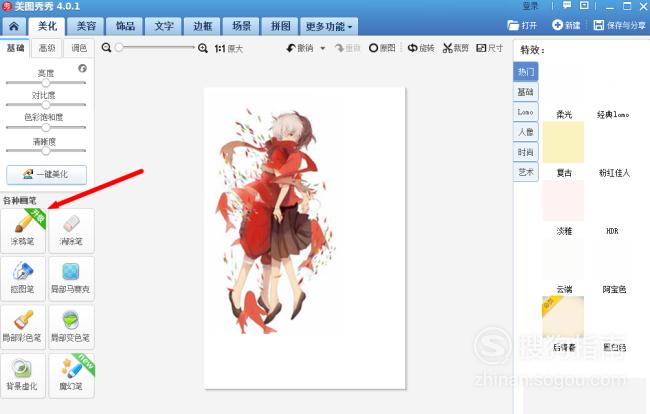This screenshot has height=414, width=650.
Task: Click the skin icon in title bar
Action: (x=584, y=5)
